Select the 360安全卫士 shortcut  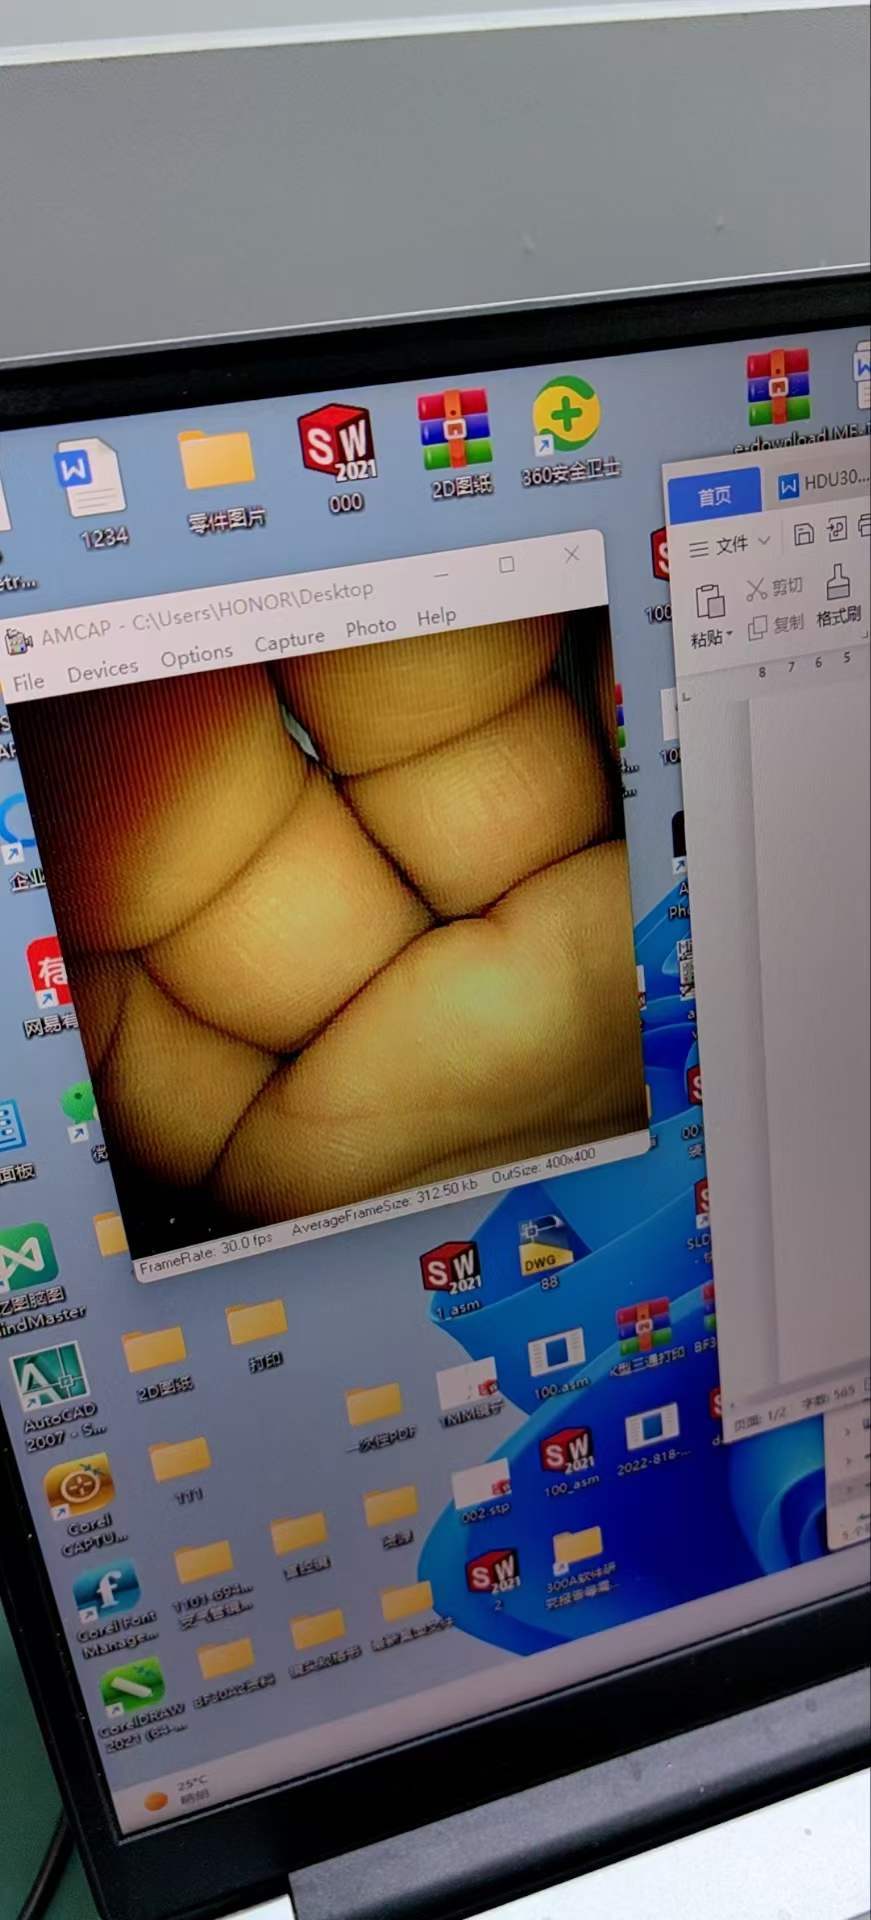(568, 431)
